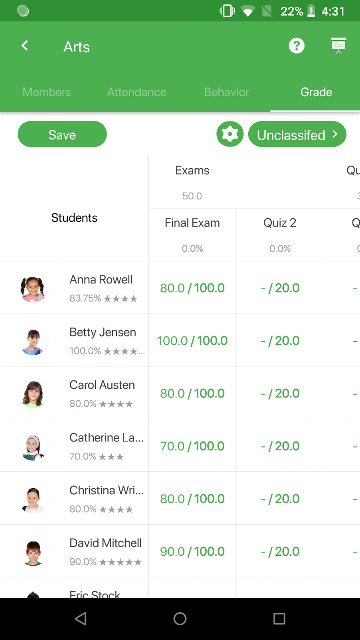Image resolution: width=360 pixels, height=640 pixels.
Task: Open the help question mark icon
Action: coord(296,46)
